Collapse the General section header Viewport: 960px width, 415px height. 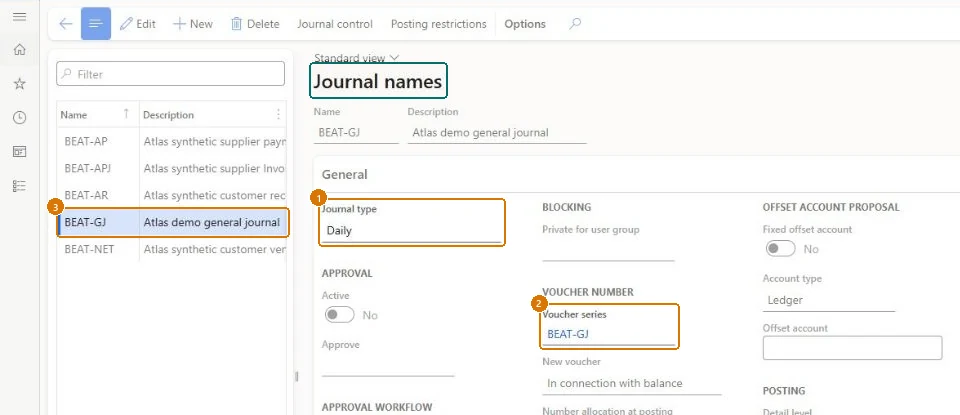click(345, 174)
